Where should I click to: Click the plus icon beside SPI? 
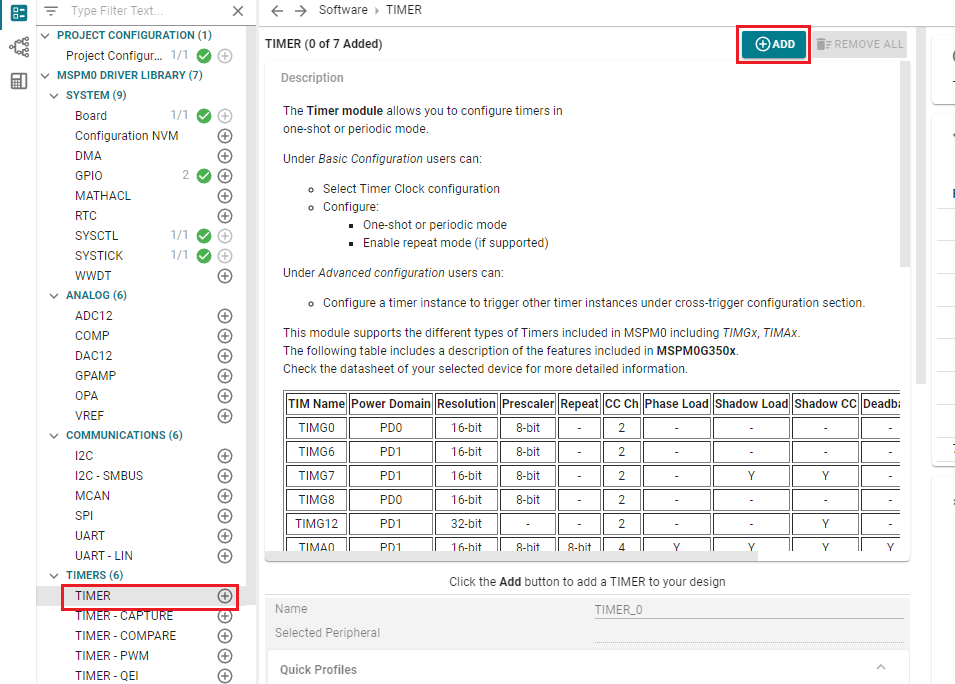click(x=225, y=516)
